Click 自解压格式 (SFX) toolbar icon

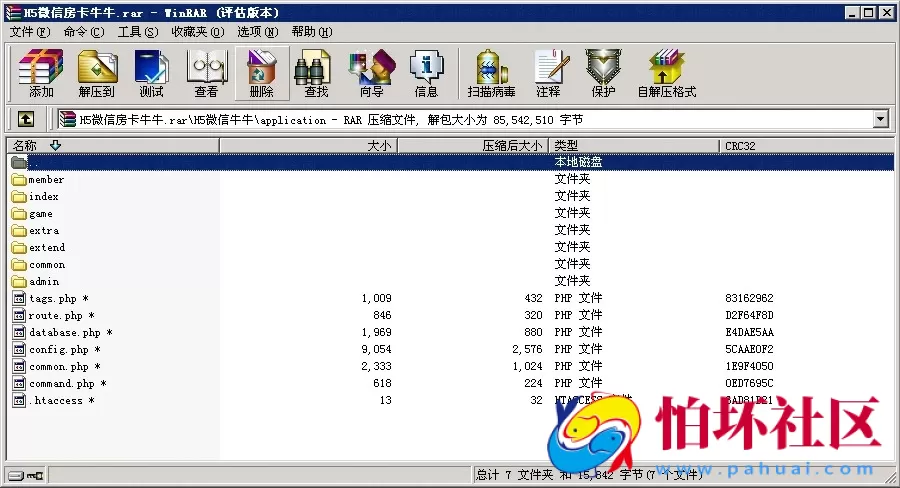(666, 73)
